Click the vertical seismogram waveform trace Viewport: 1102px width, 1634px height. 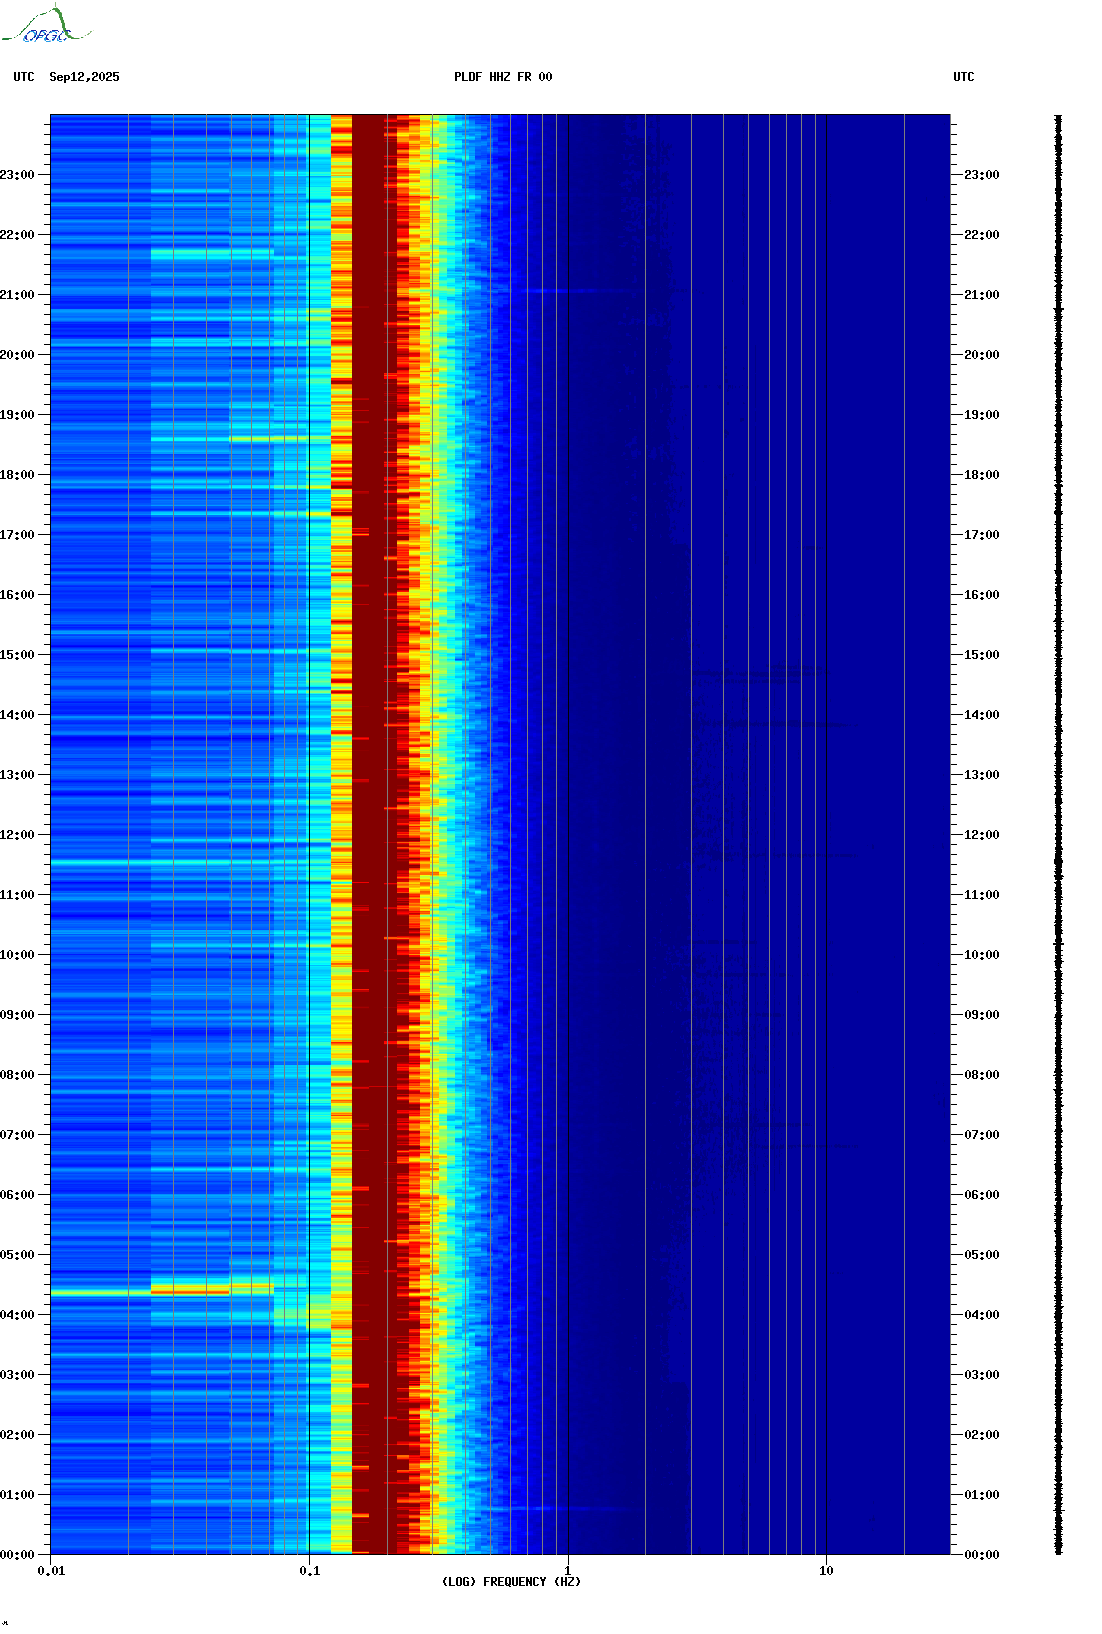point(1059,834)
